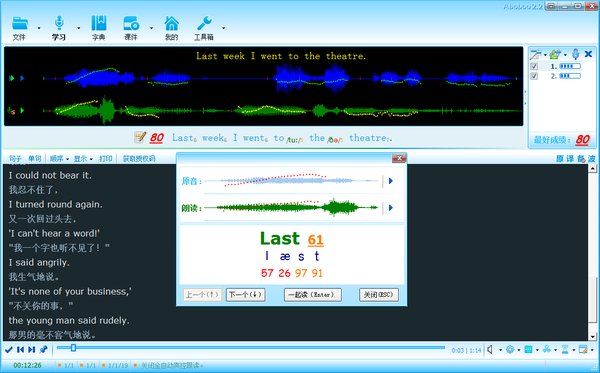
Task: Open the 字典 (Dictionary) book icon
Action: (x=99, y=23)
